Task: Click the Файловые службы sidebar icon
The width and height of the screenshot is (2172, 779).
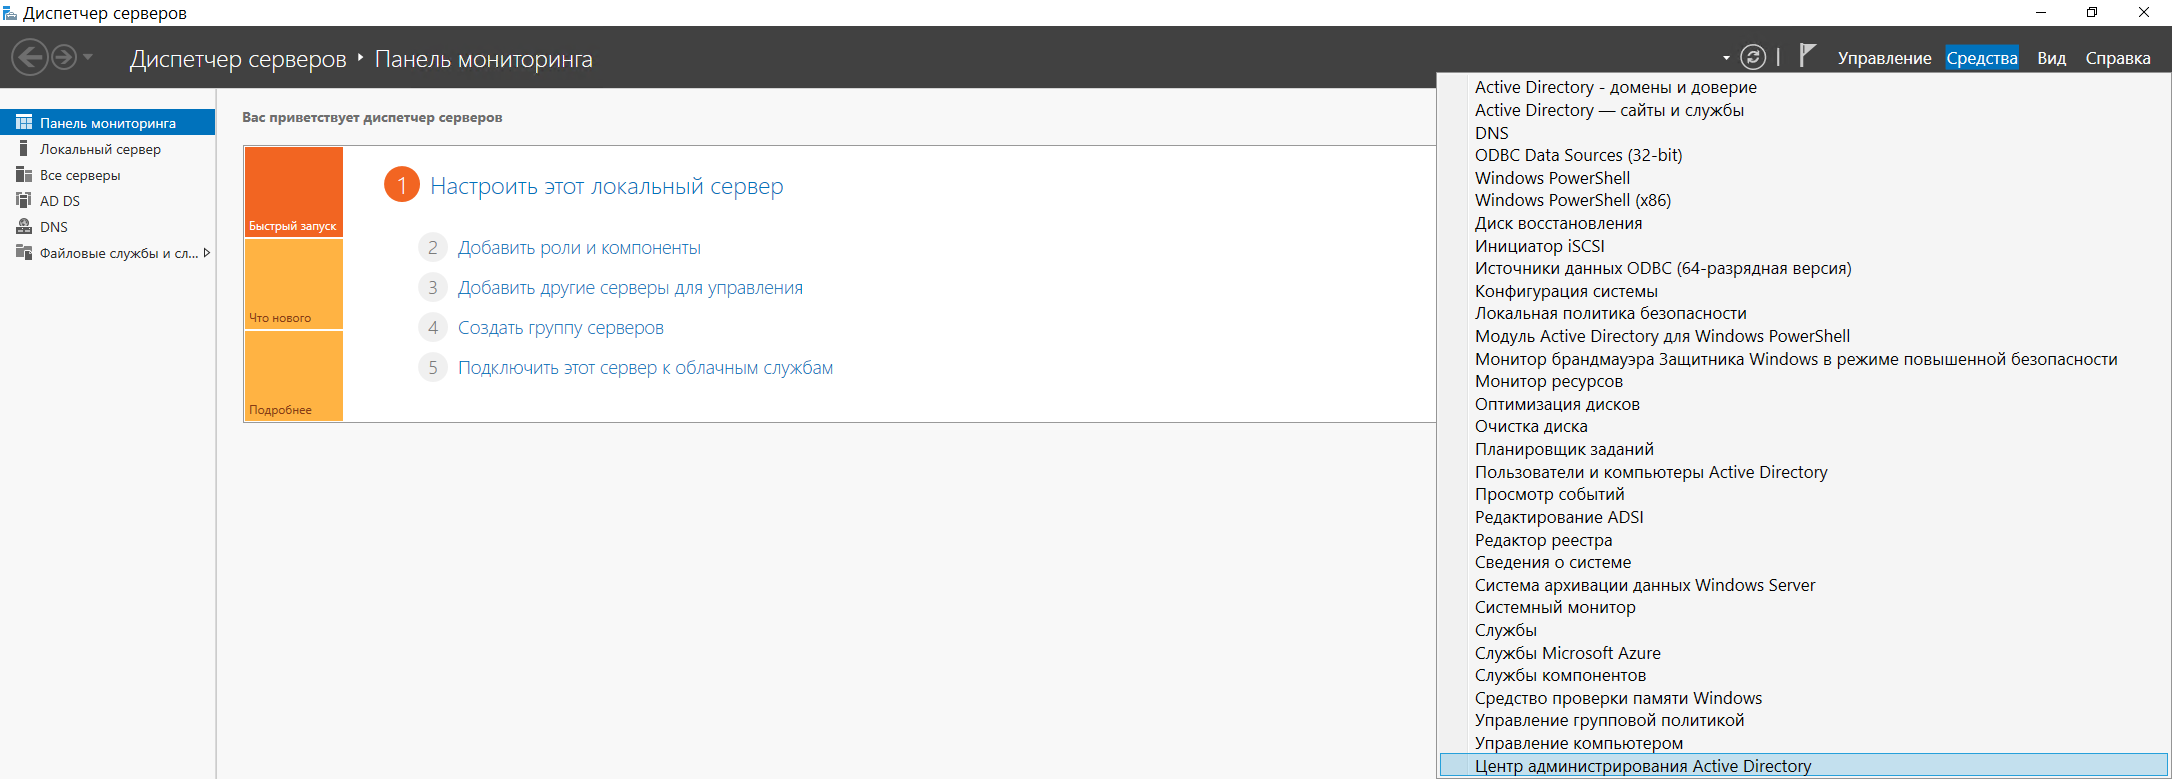Action: (24, 252)
